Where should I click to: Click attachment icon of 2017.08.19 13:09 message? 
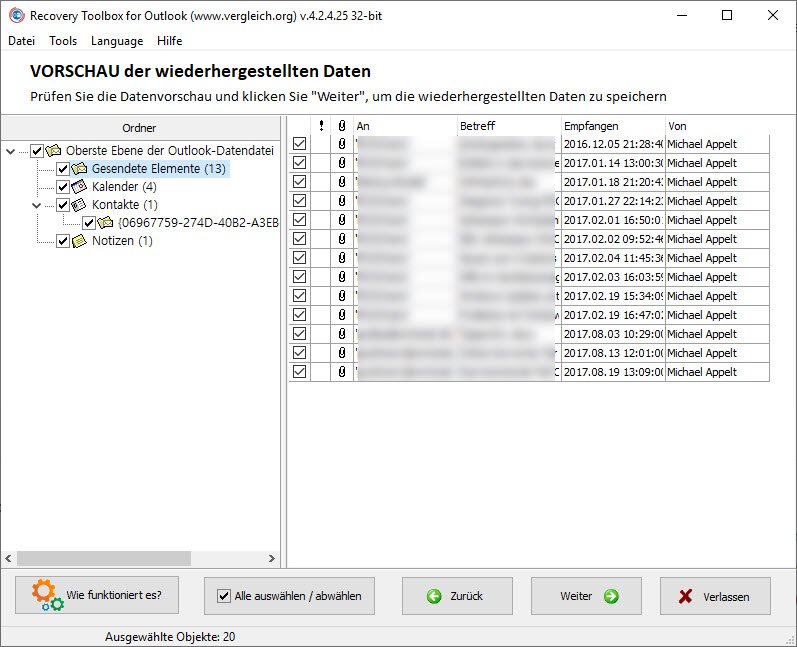point(342,372)
